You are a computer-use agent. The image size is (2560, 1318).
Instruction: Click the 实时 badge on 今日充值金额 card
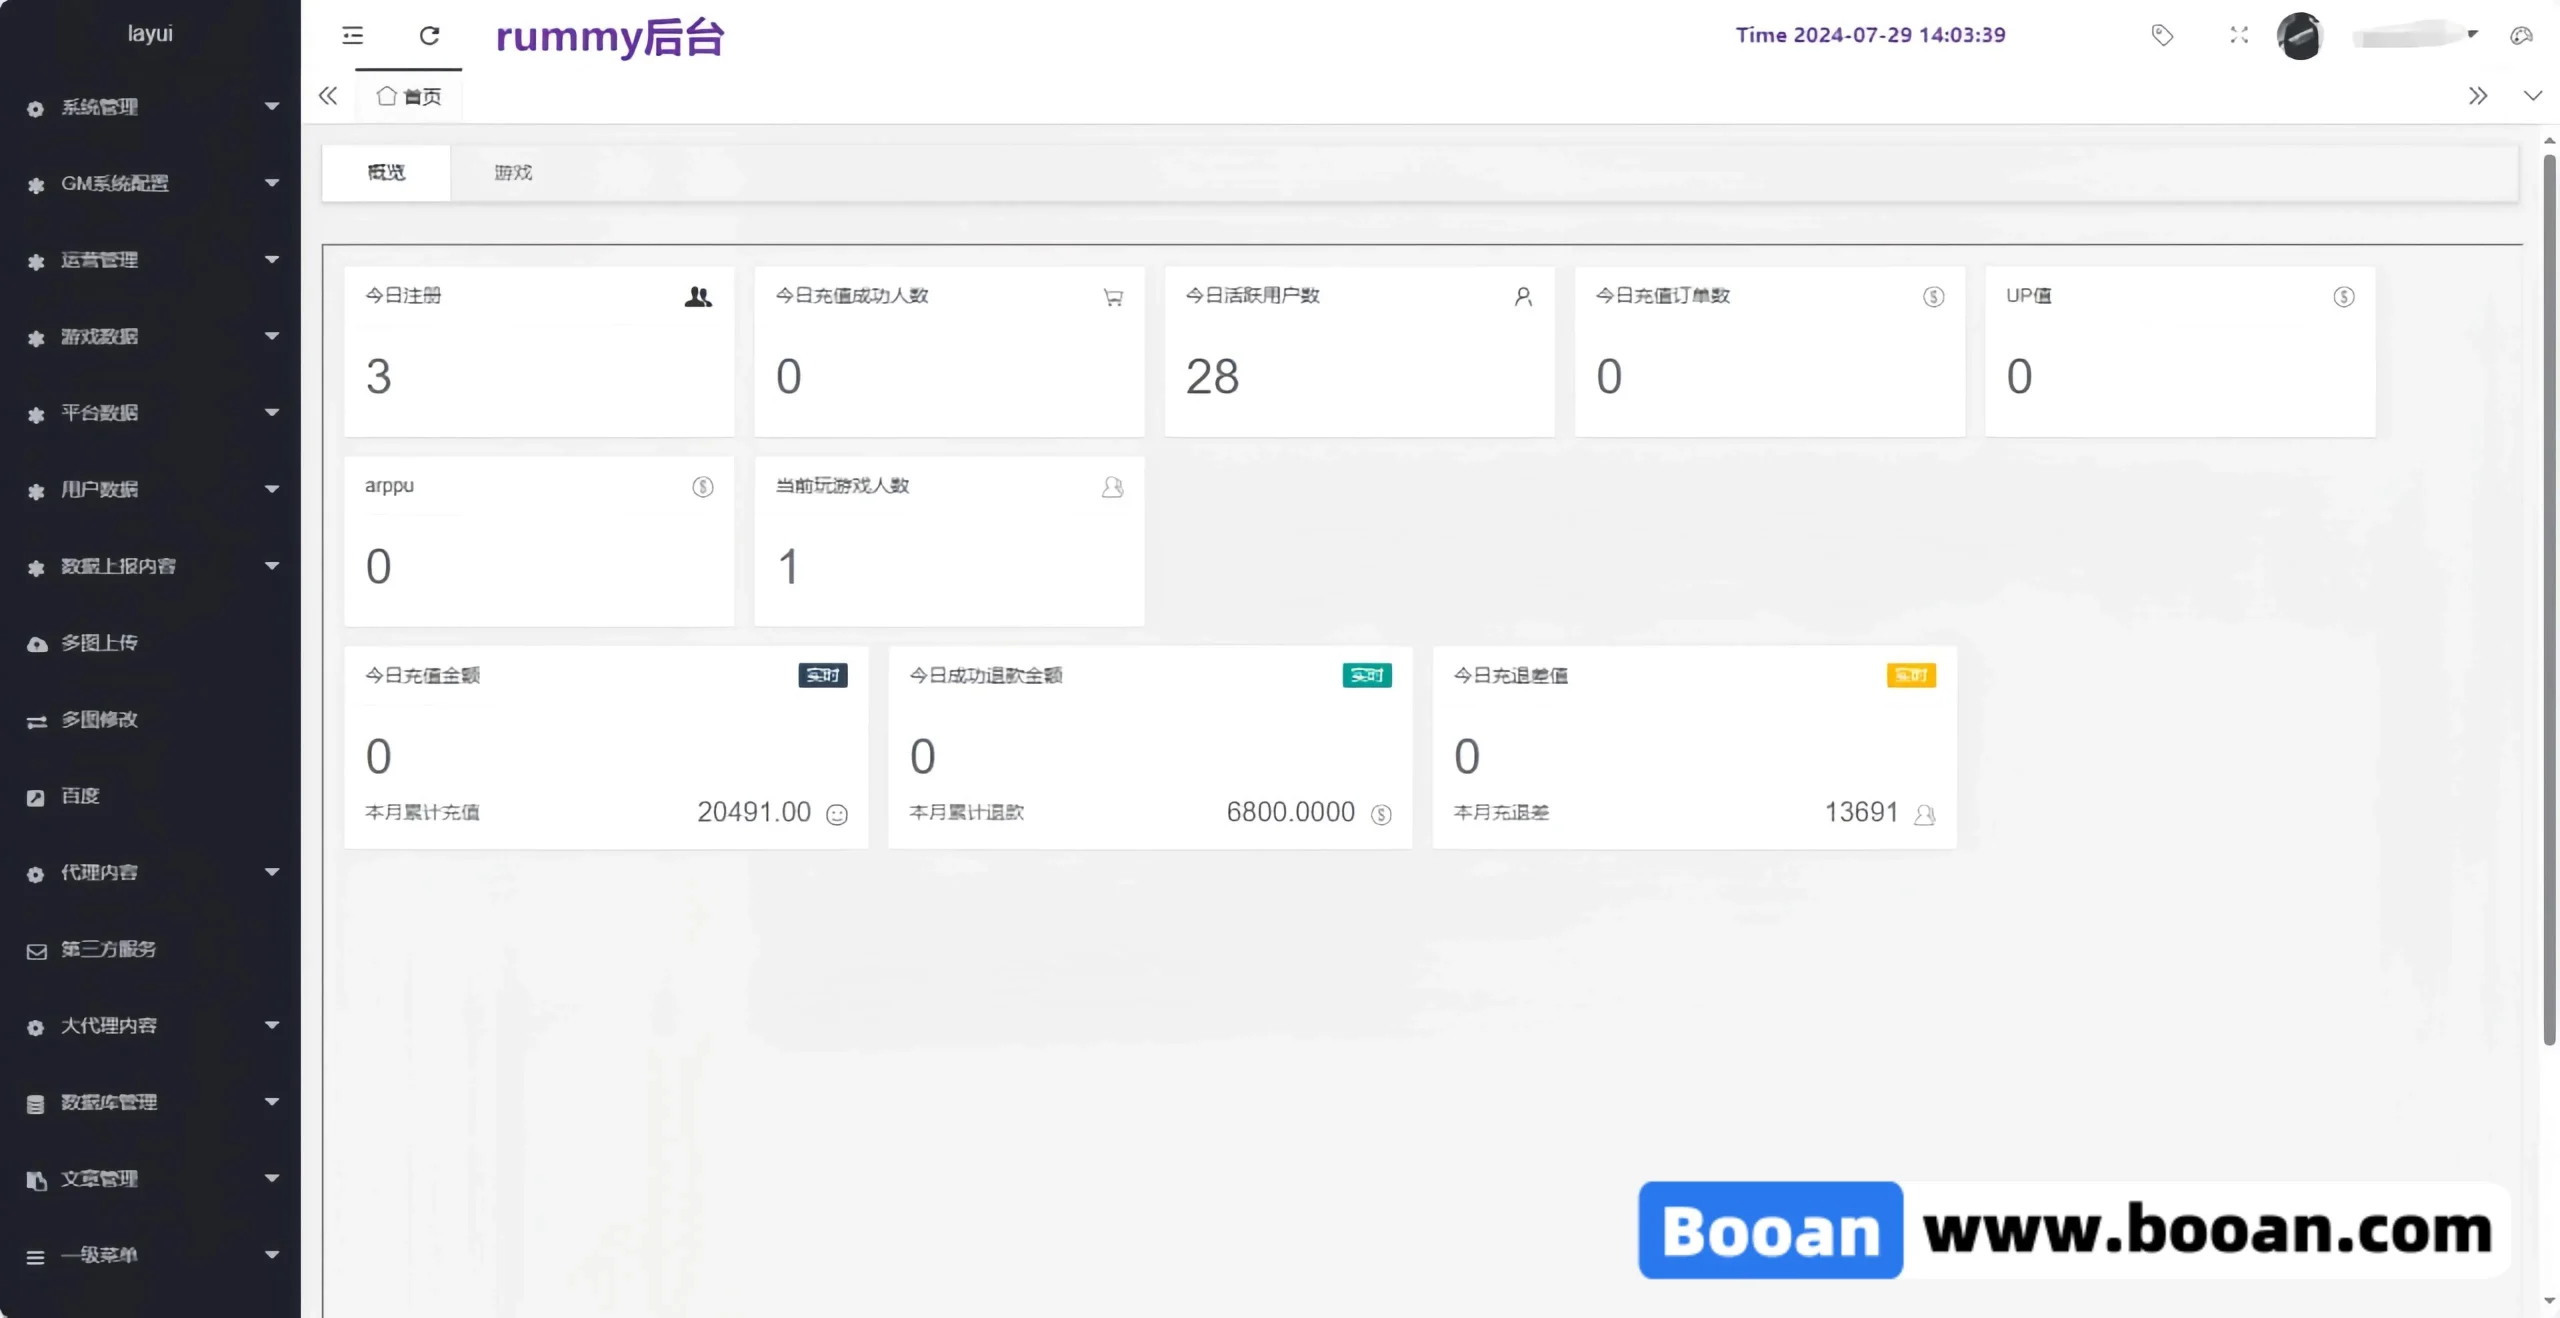click(x=822, y=675)
